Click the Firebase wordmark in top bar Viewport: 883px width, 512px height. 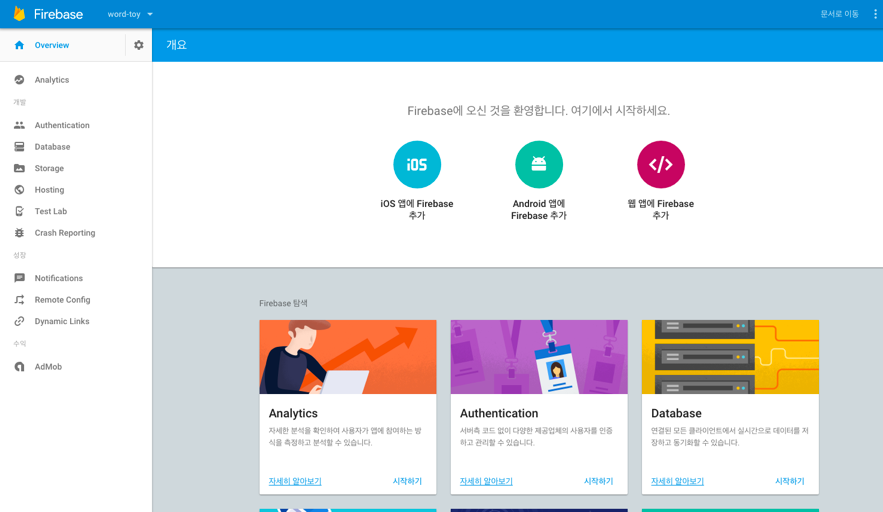pos(59,14)
